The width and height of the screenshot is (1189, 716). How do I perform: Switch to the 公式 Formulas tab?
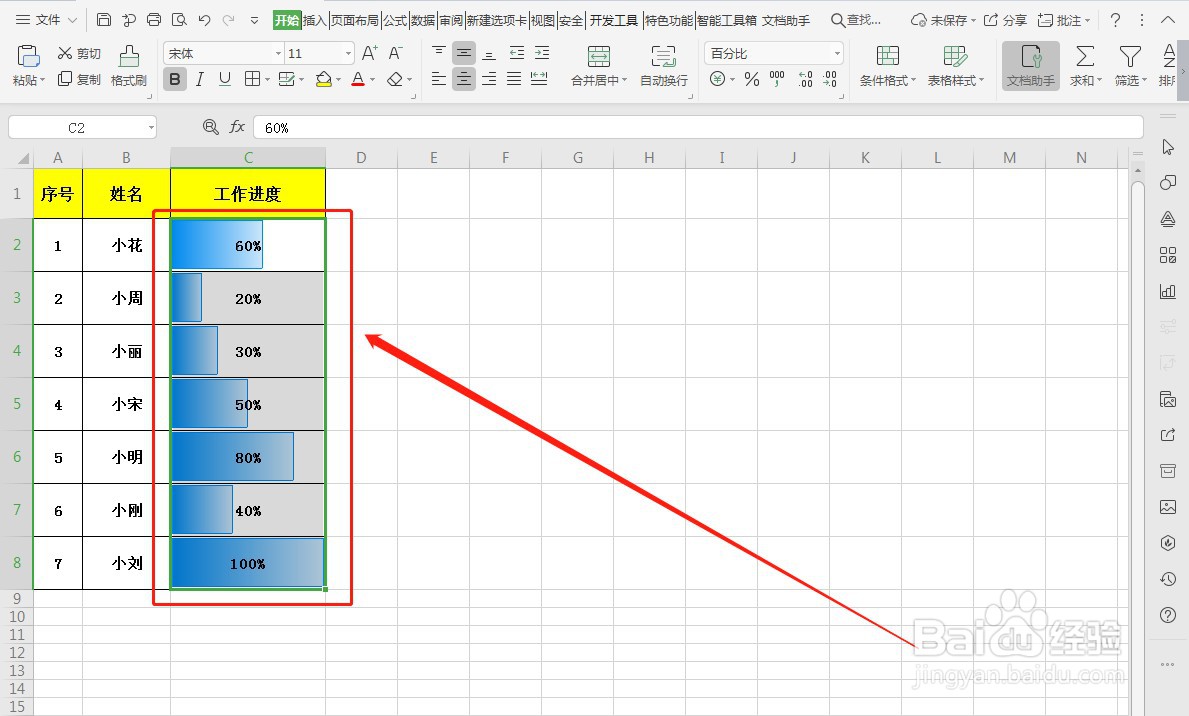coord(395,20)
